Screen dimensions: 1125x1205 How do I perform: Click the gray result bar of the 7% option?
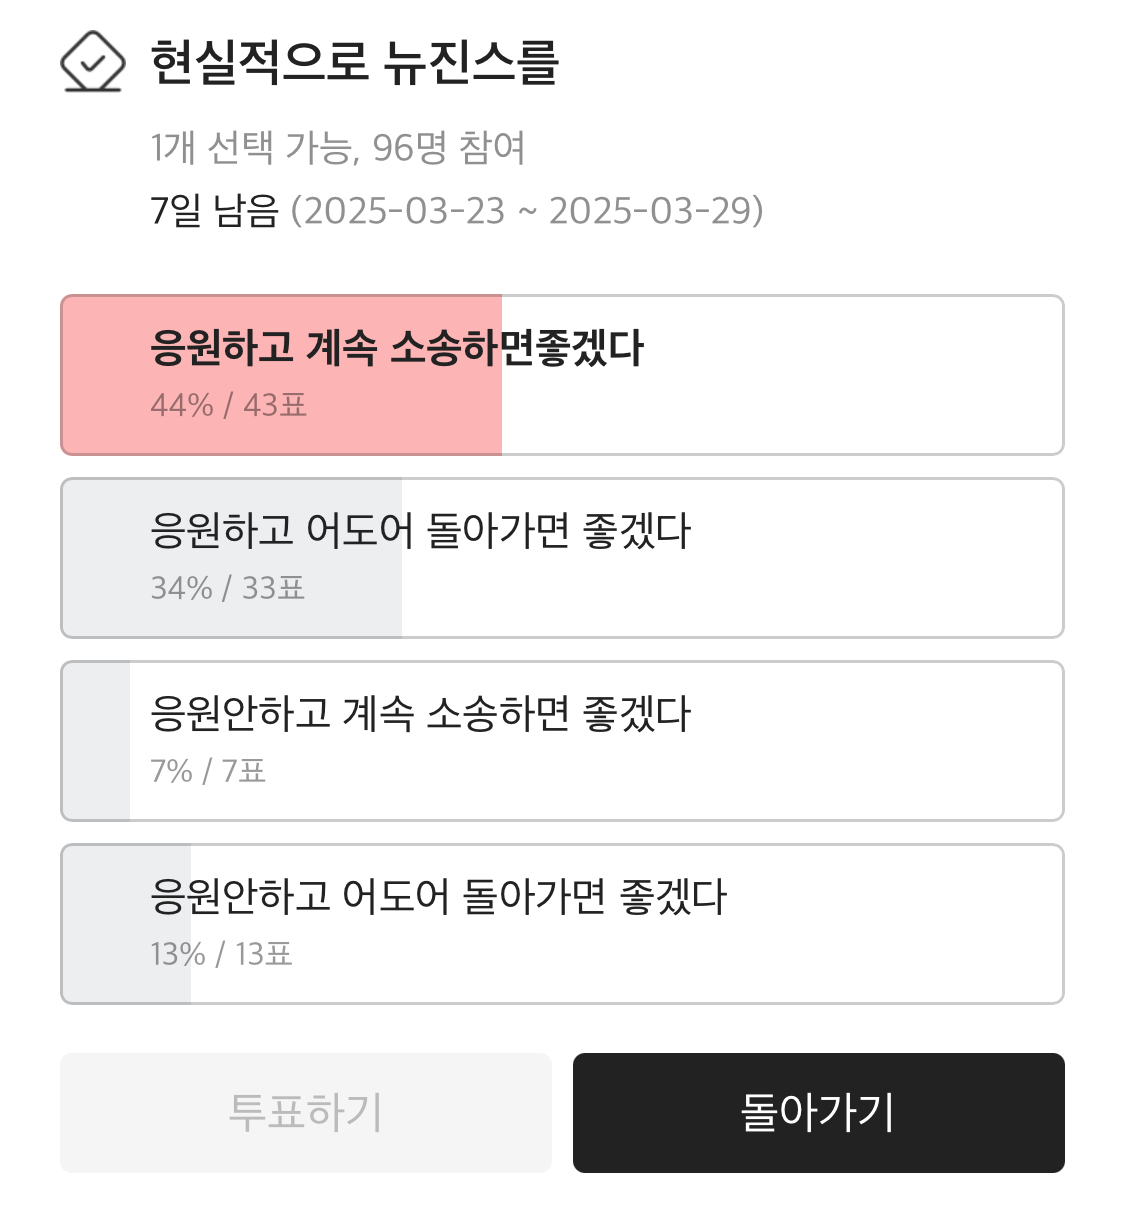pyautogui.click(x=97, y=741)
